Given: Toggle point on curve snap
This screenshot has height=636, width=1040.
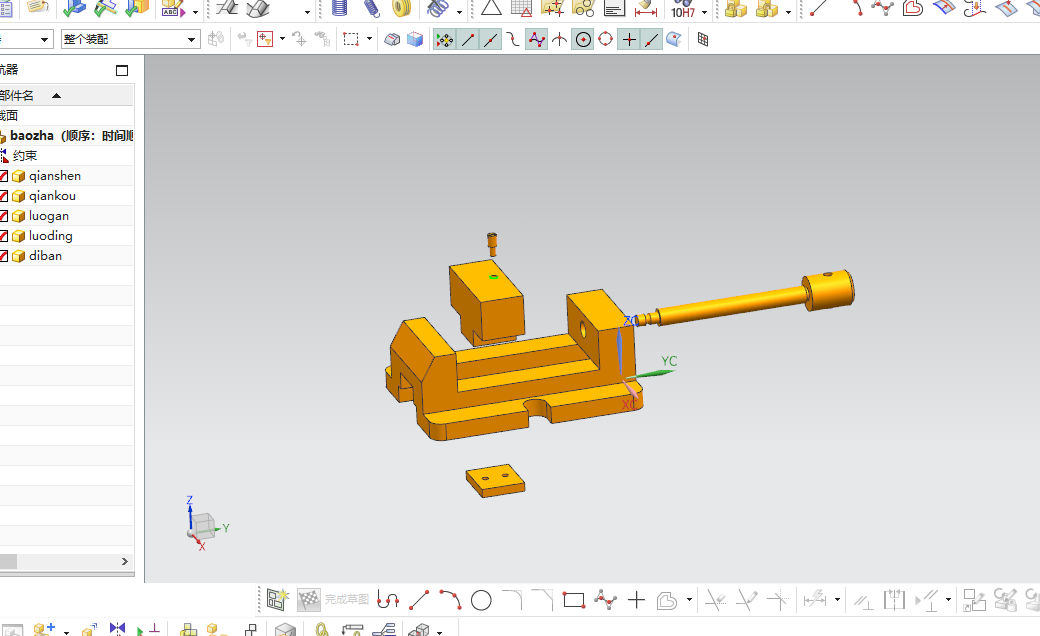Looking at the screenshot, I should pyautogui.click(x=652, y=40).
